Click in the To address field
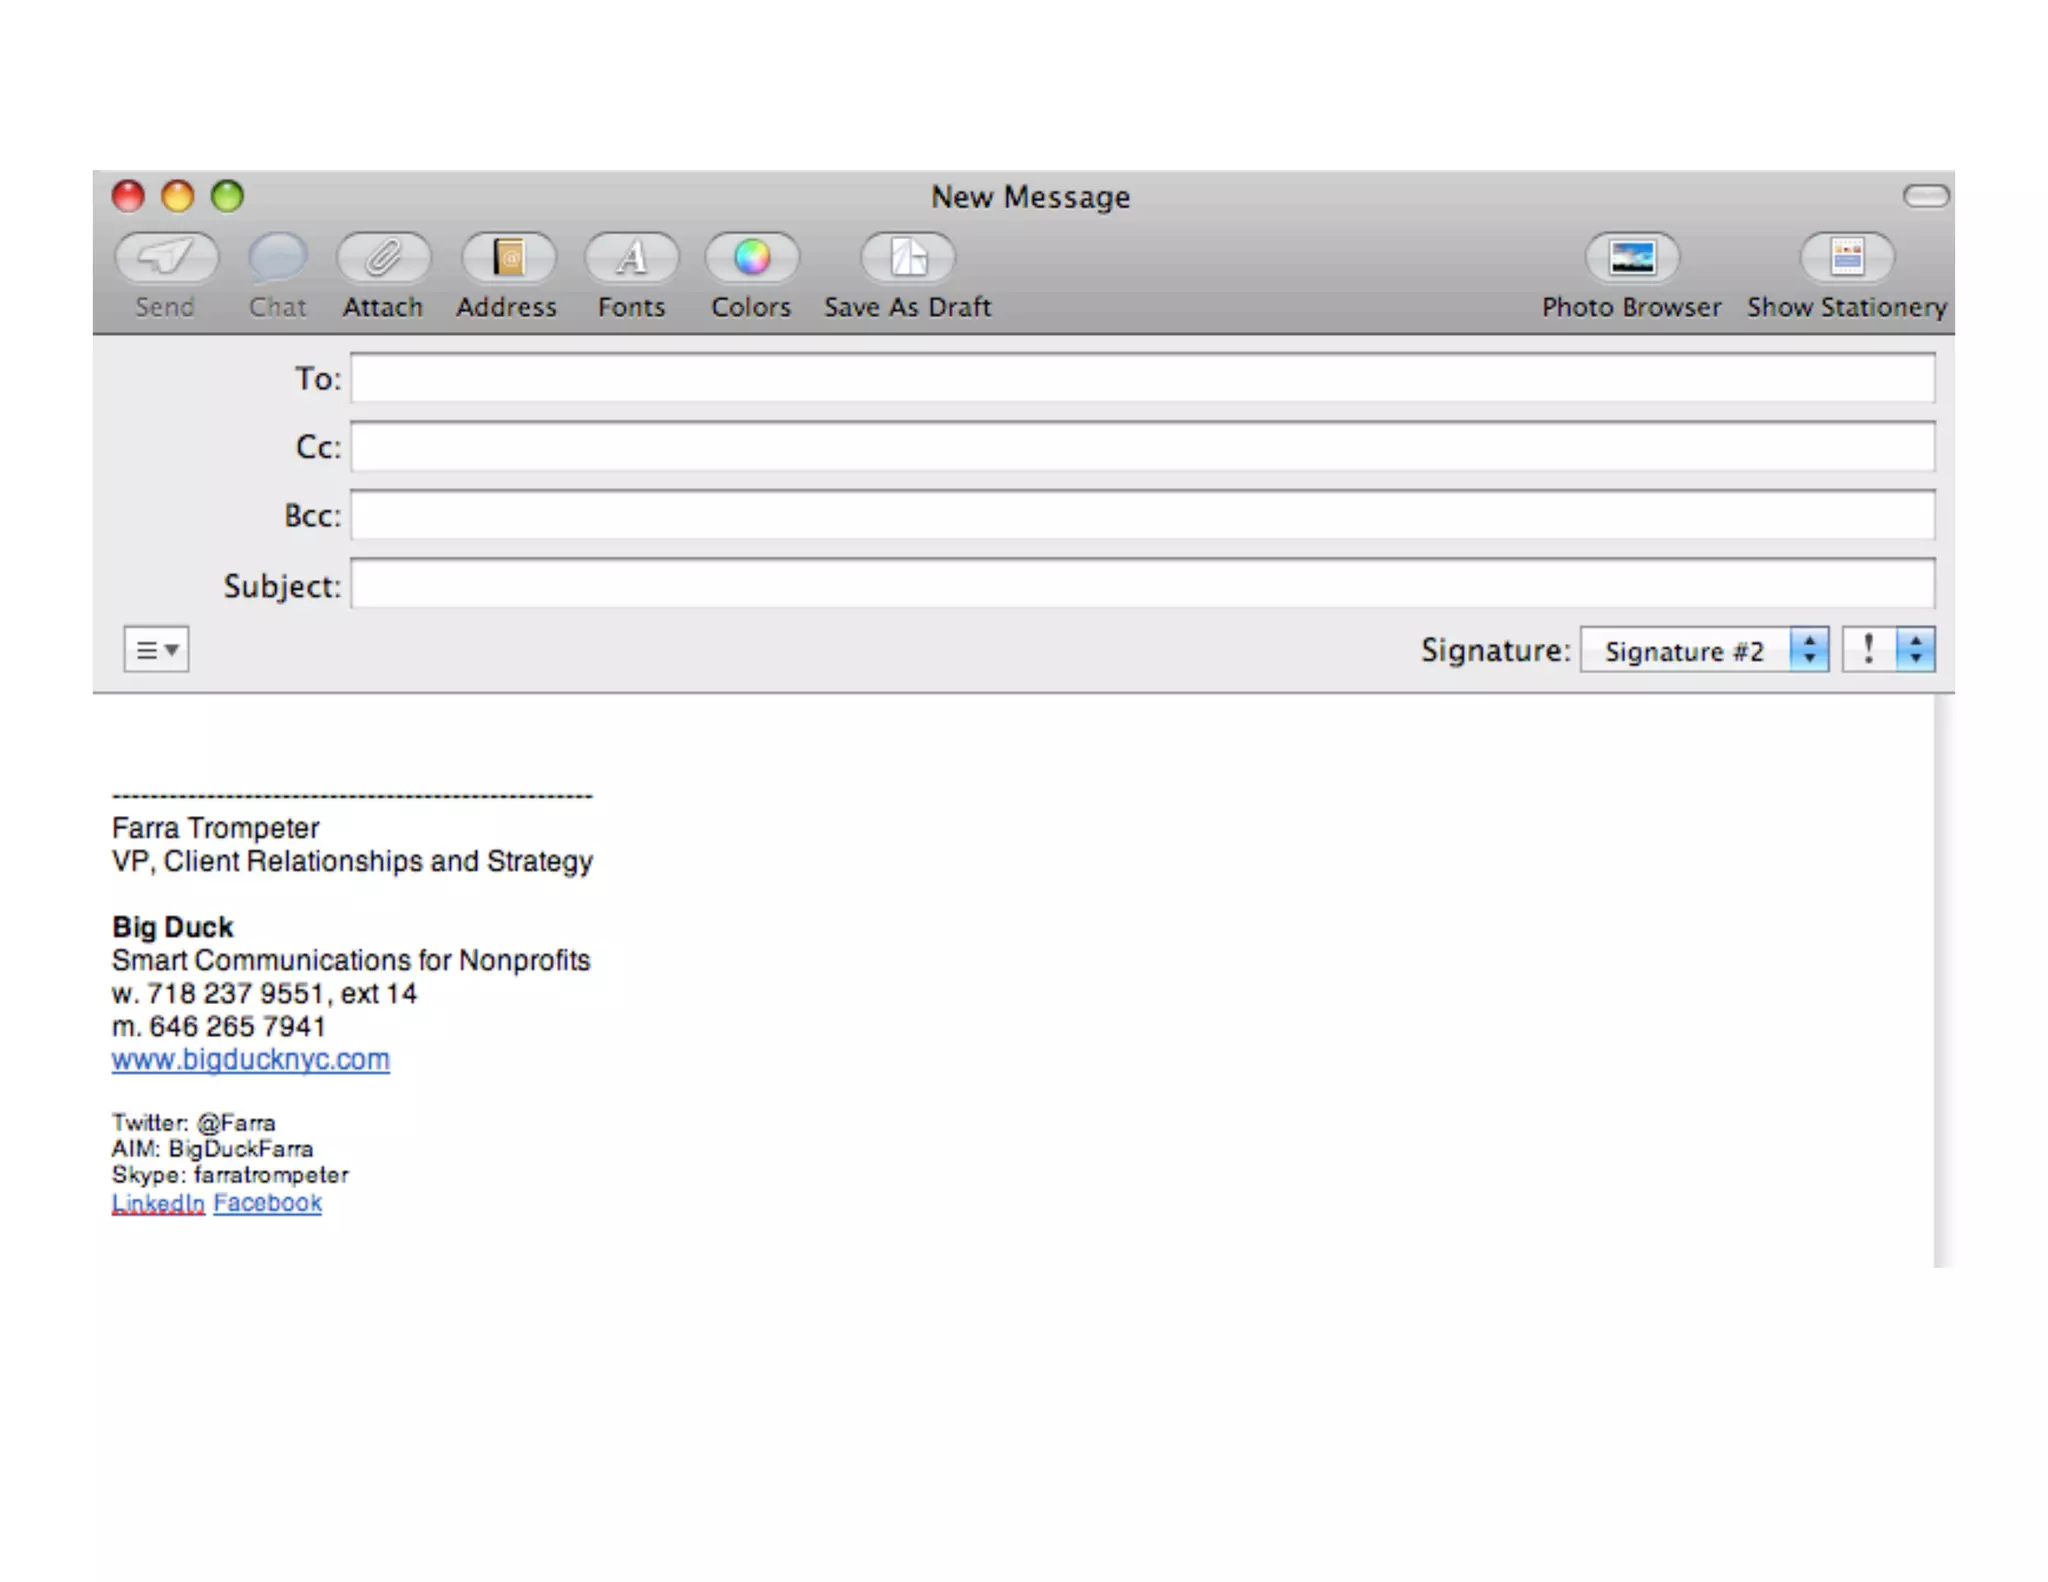2048x1582 pixels. pos(1142,379)
